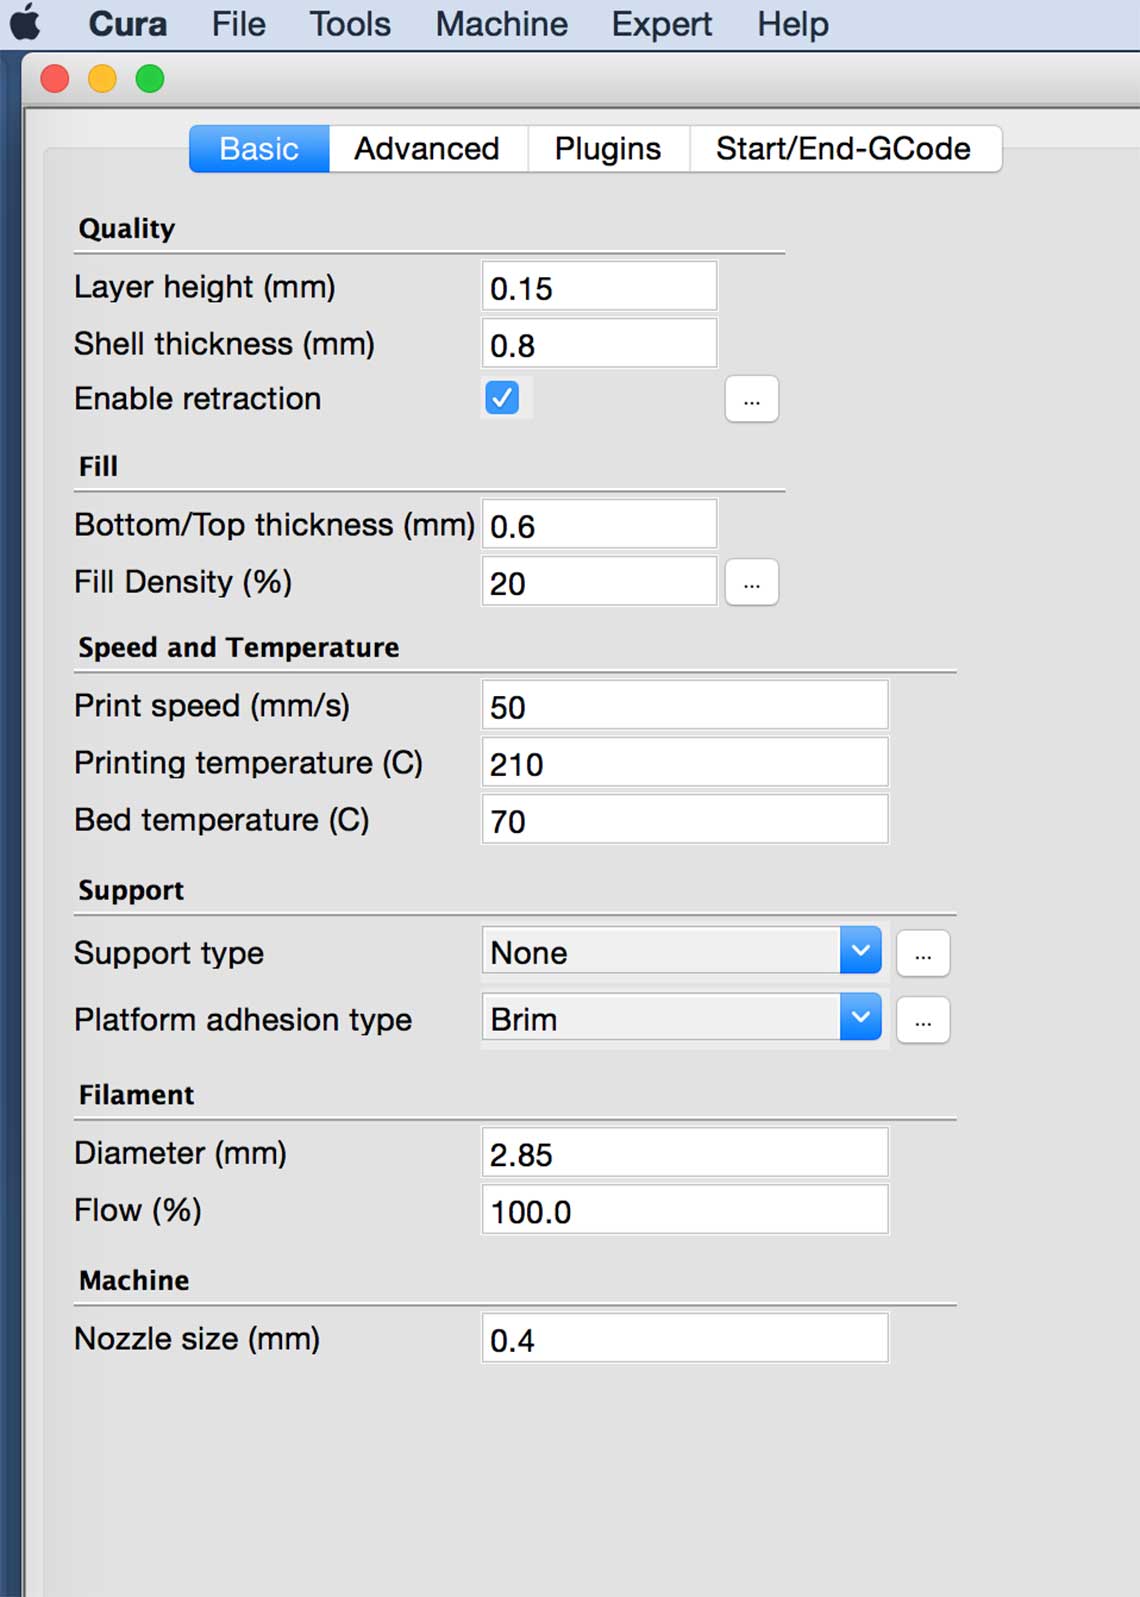Open the Expert menu
Screen dimensions: 1140x1597
[662, 24]
